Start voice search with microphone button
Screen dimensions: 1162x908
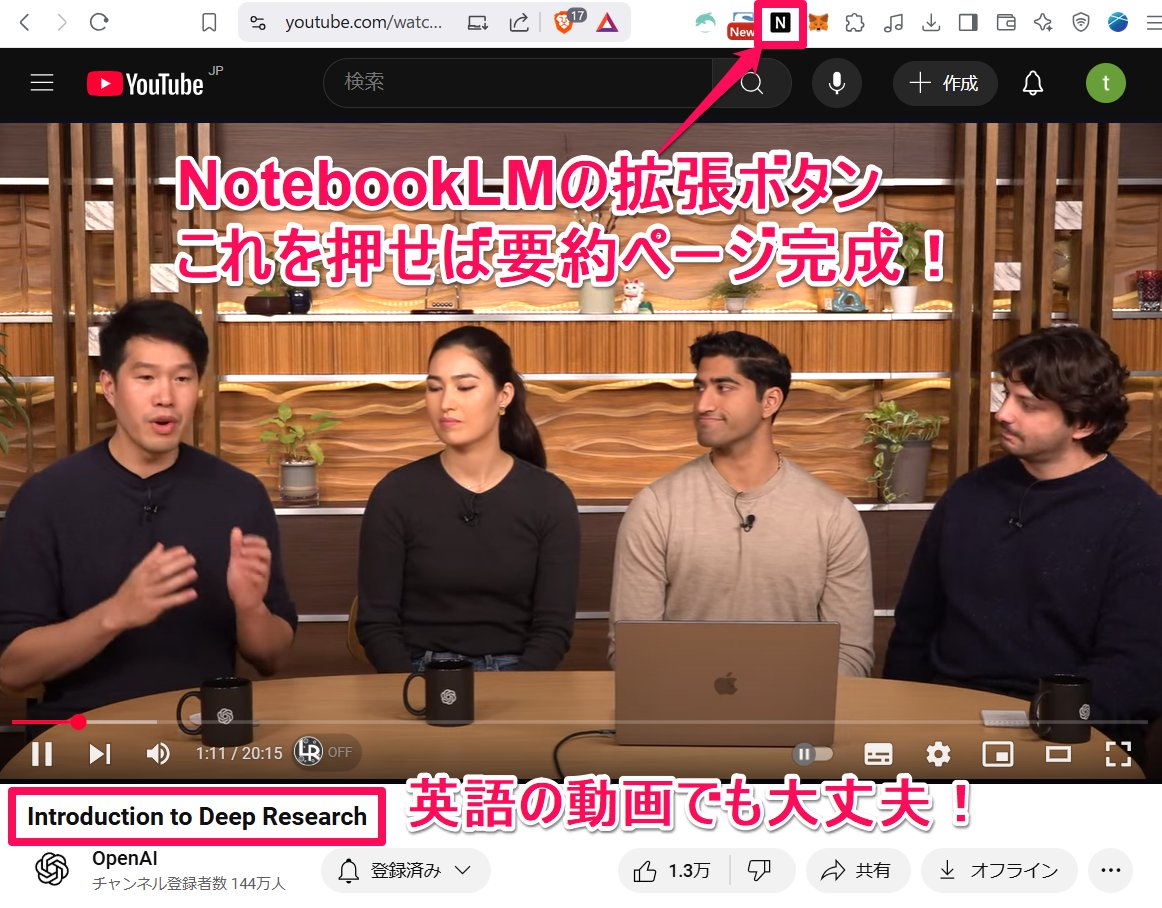[837, 83]
